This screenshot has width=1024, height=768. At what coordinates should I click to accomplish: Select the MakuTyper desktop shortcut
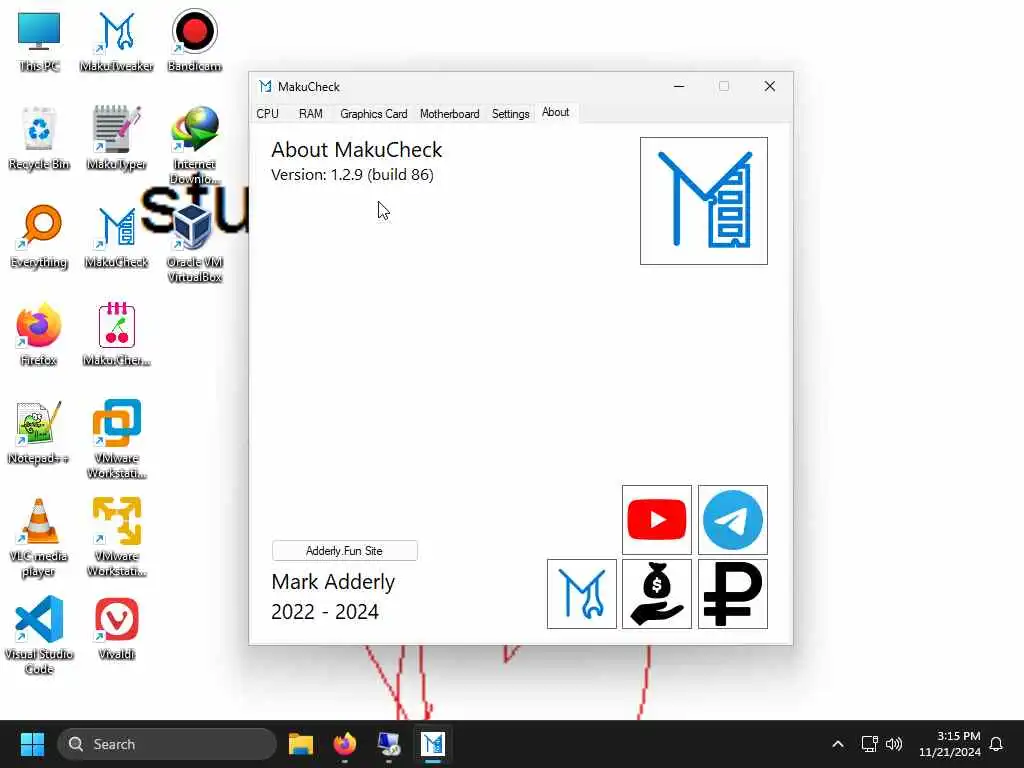pos(117,138)
